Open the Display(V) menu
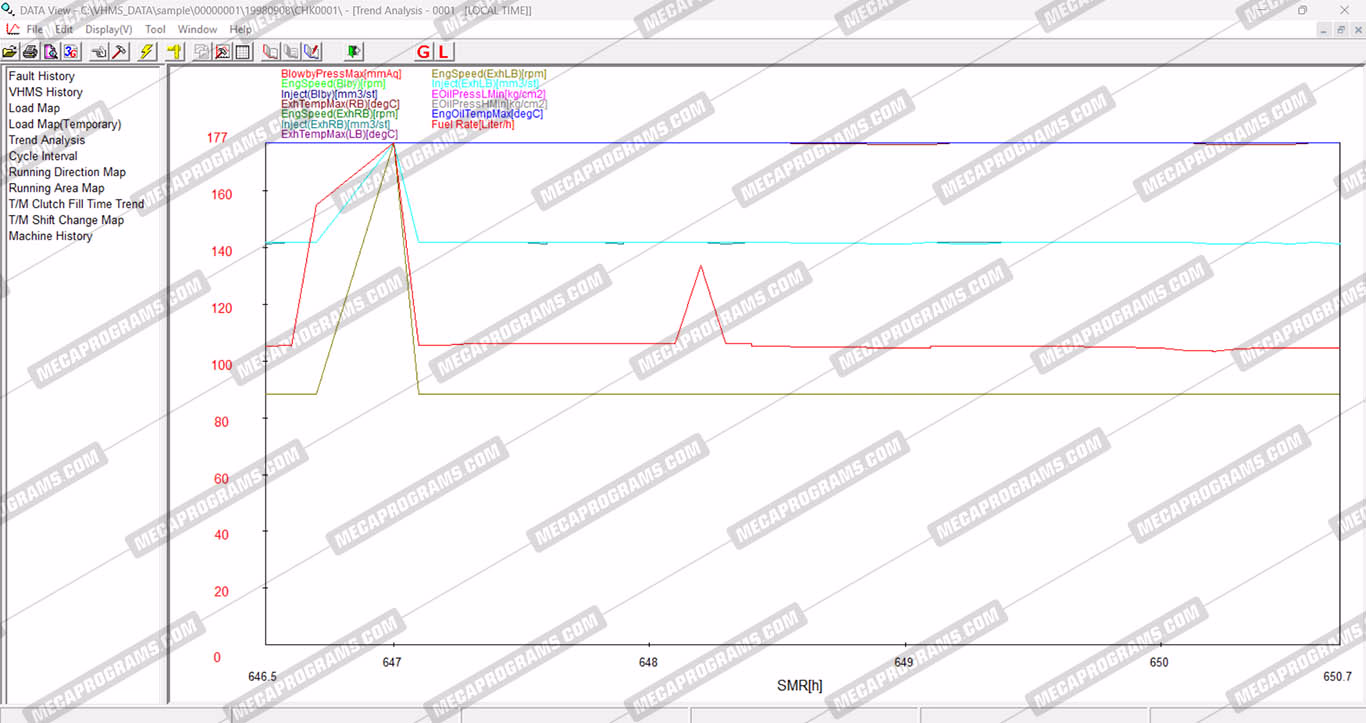 click(108, 29)
